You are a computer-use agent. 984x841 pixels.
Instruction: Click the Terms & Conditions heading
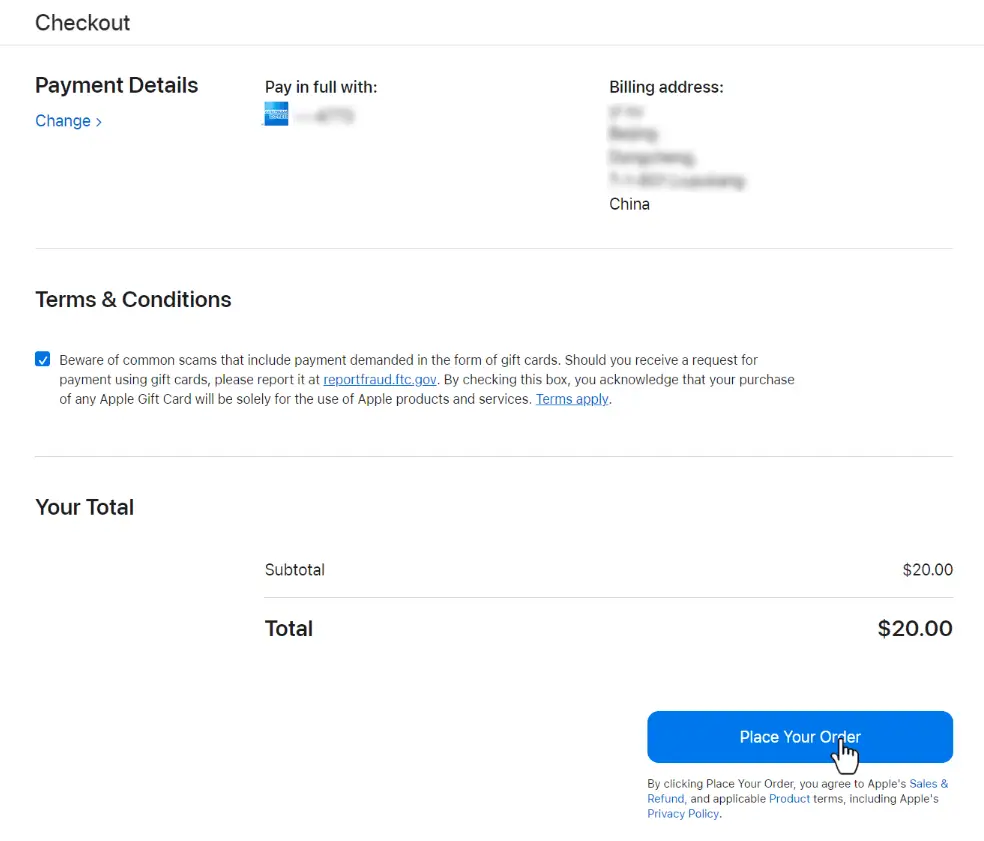(x=133, y=299)
